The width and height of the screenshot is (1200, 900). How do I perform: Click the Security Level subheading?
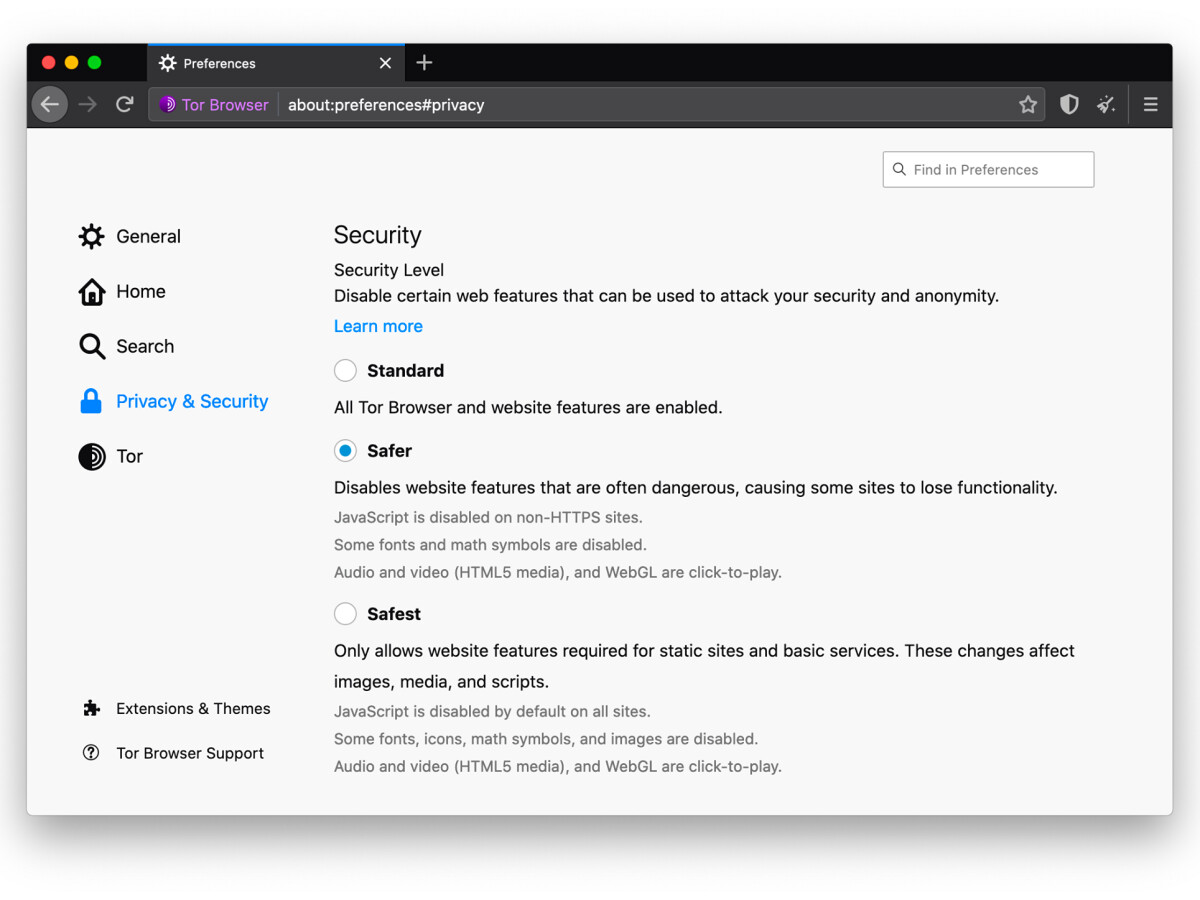point(389,270)
